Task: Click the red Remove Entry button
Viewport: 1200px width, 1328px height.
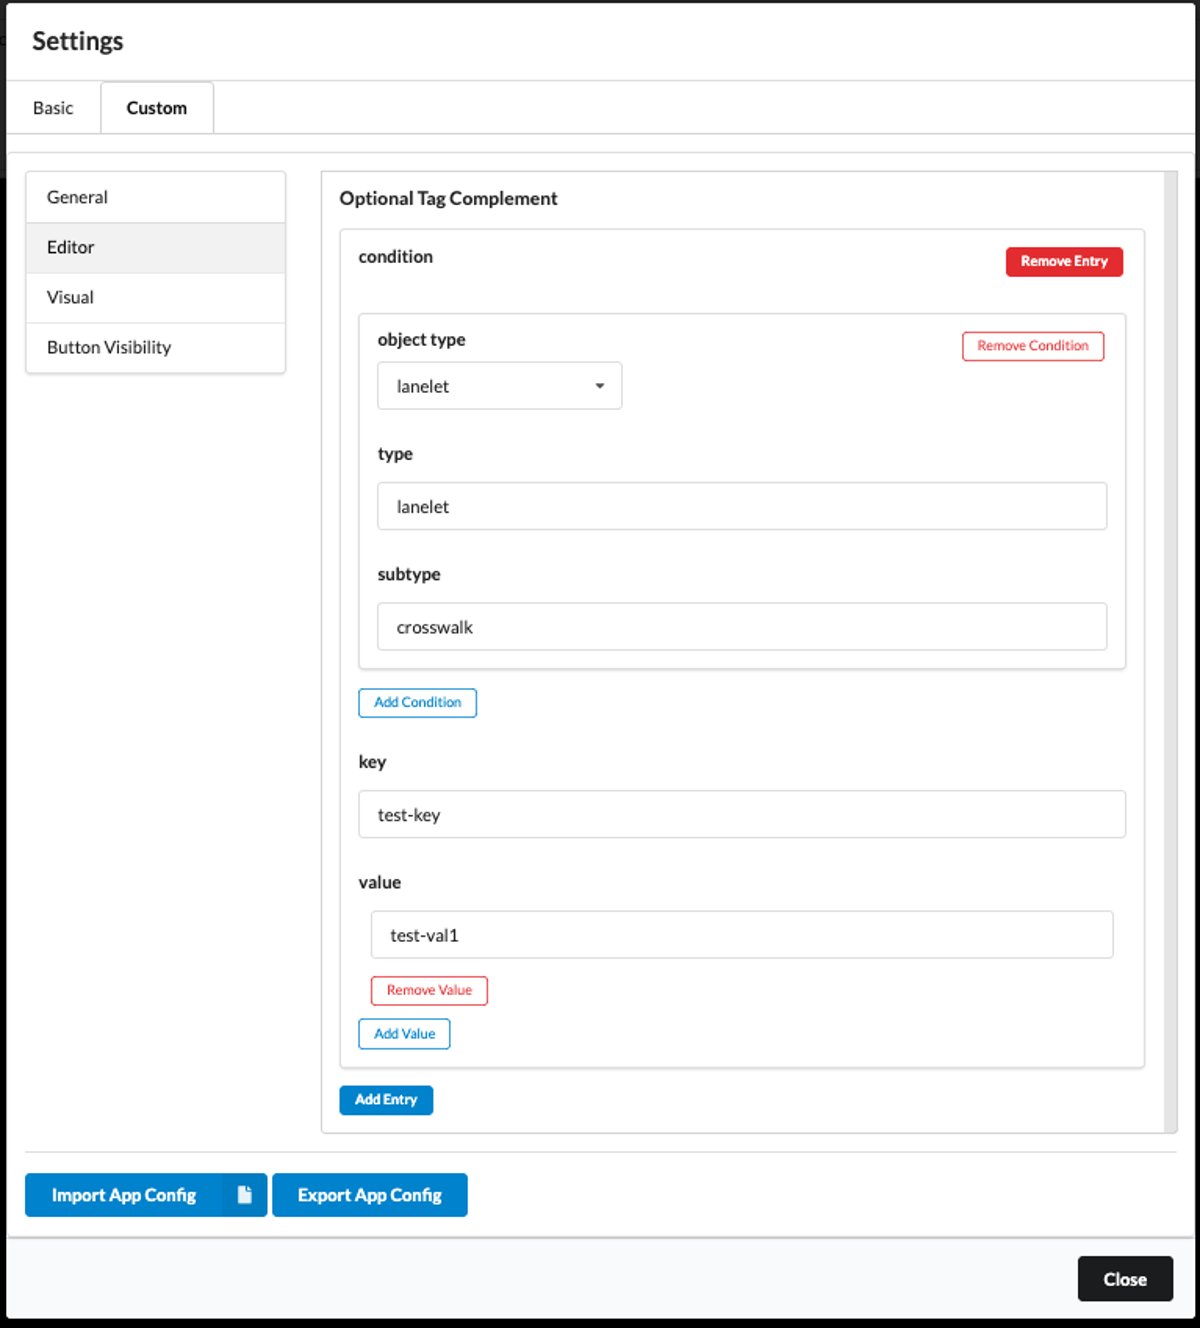Action: (x=1064, y=261)
